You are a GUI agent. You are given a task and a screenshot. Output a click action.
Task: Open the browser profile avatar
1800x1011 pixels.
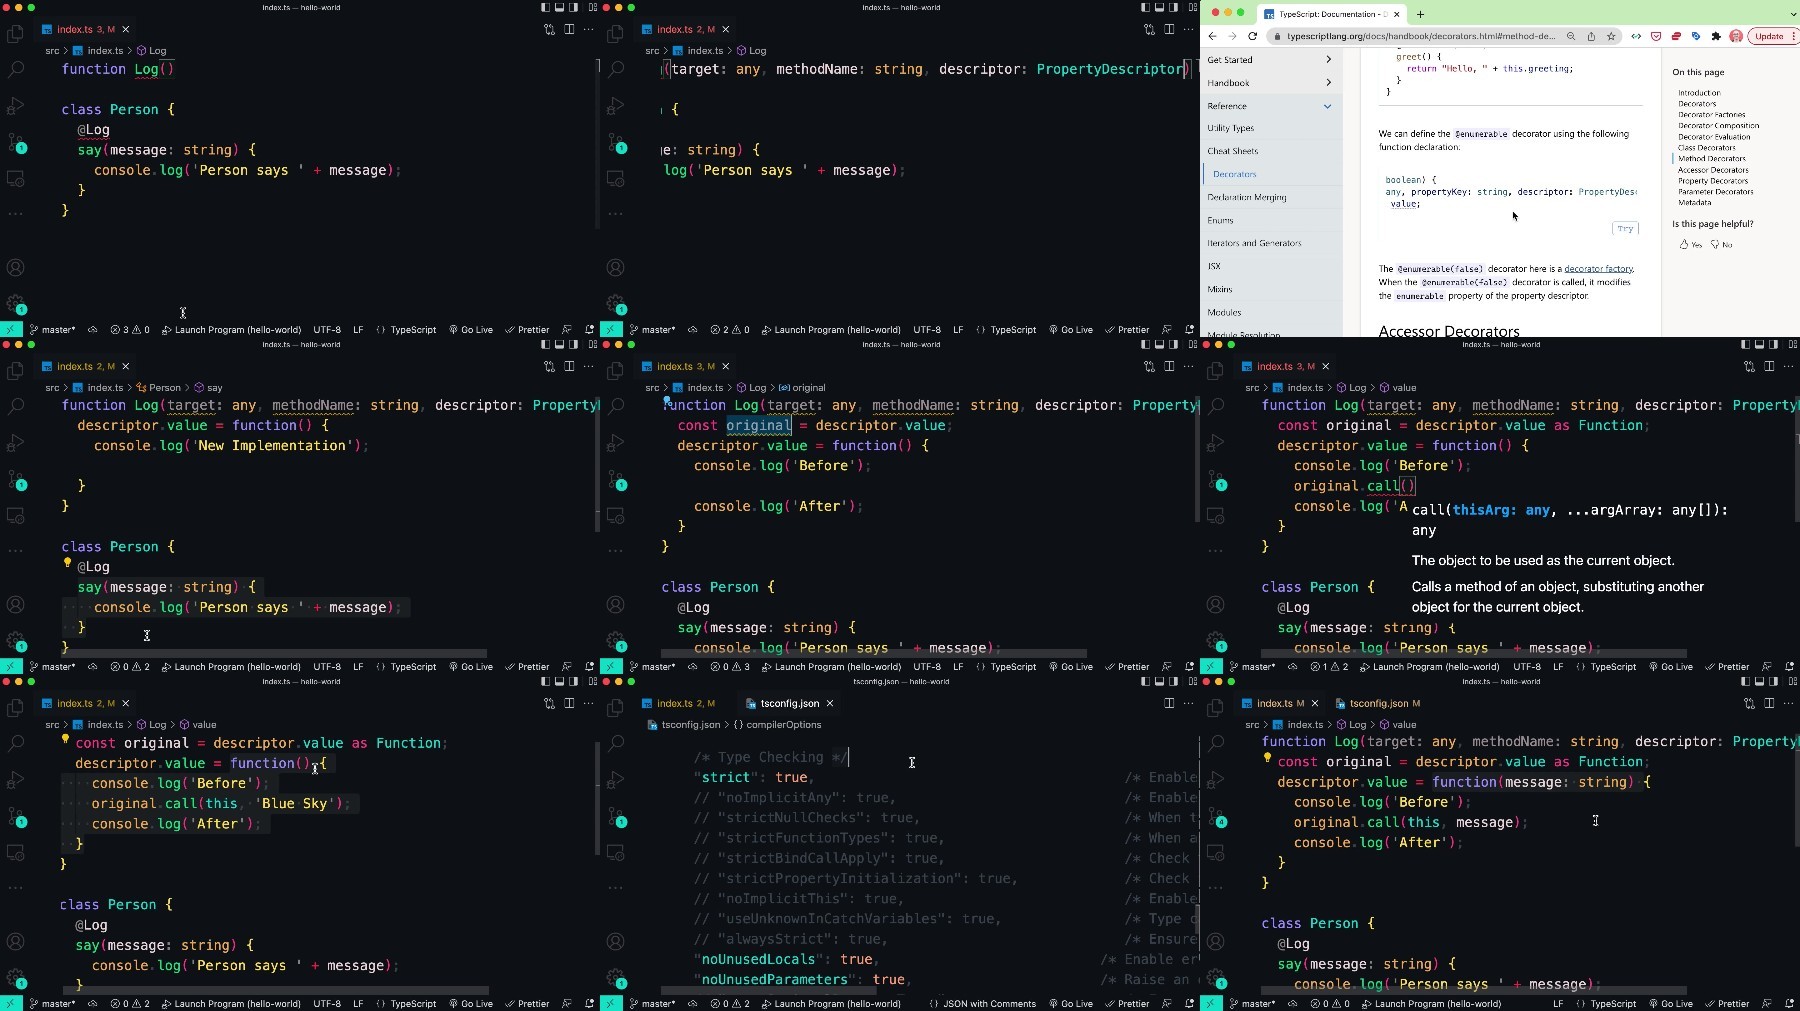point(1736,36)
